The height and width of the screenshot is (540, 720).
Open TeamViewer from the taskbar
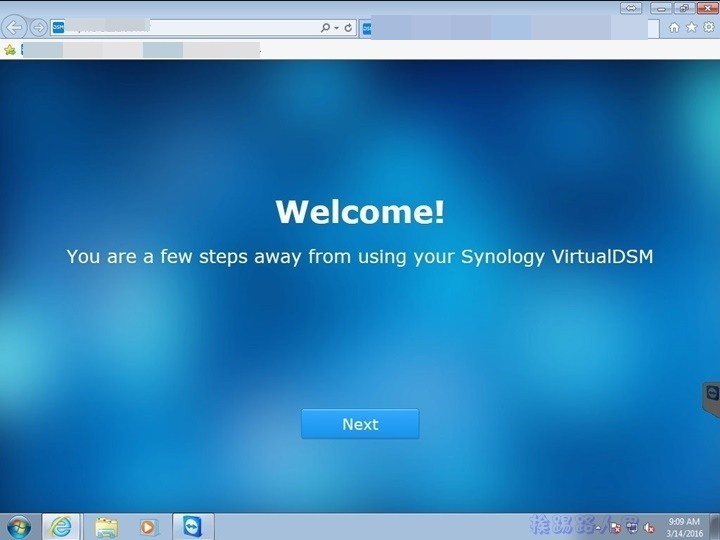pos(192,527)
